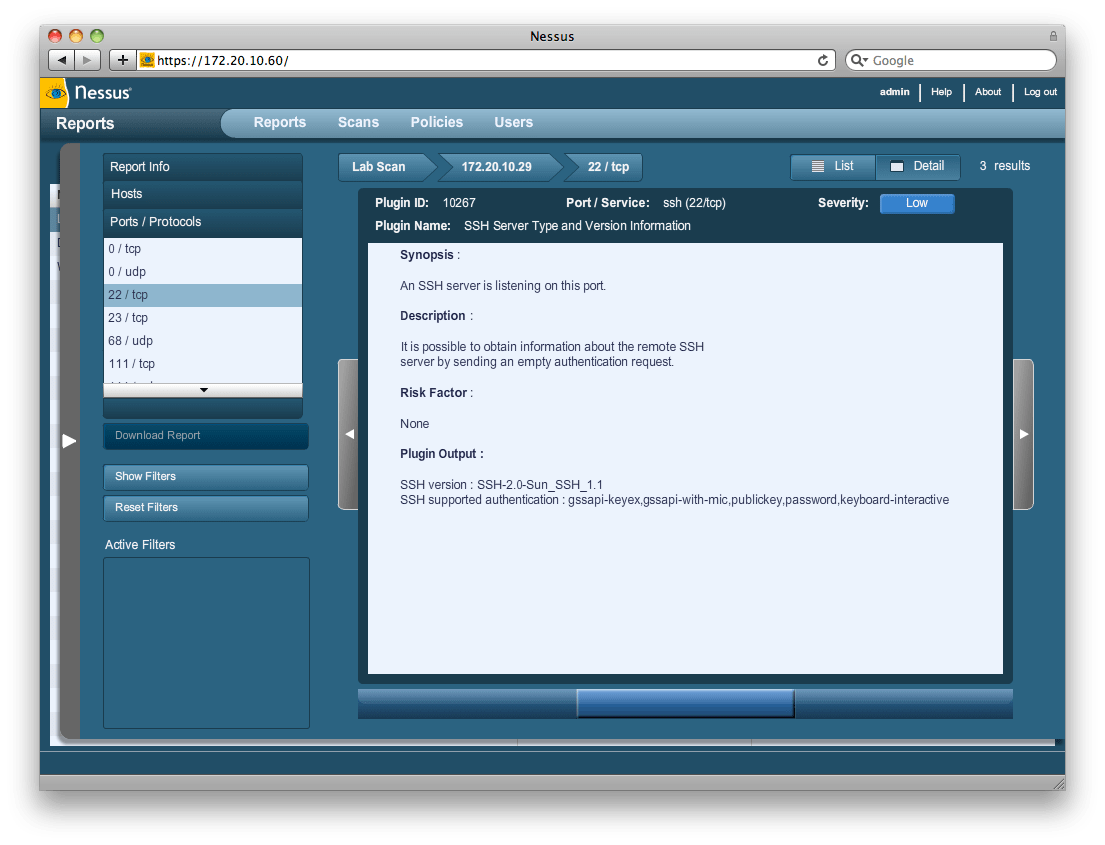Expand ports list with down arrow
1105x845 pixels.
[x=203, y=390]
